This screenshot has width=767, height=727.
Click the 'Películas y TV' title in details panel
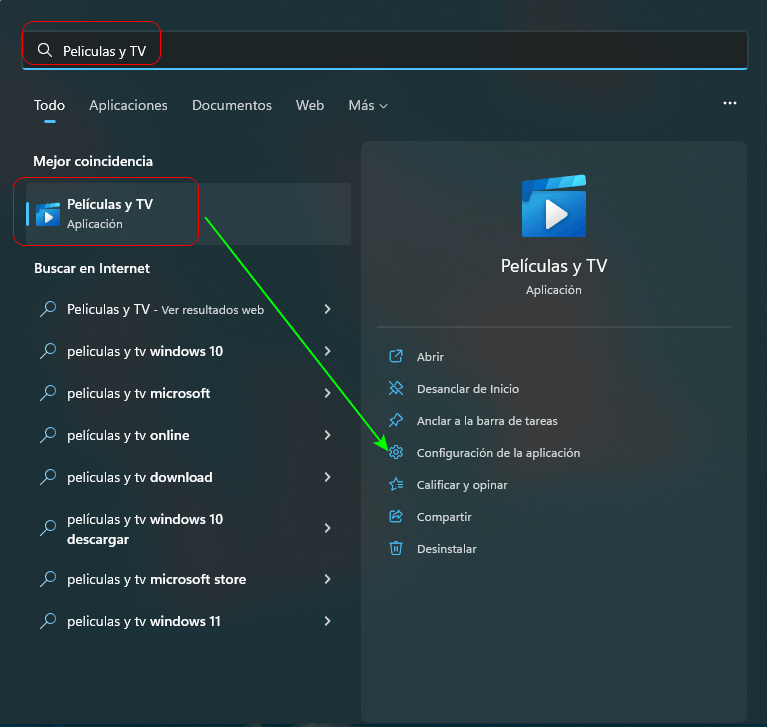[554, 266]
